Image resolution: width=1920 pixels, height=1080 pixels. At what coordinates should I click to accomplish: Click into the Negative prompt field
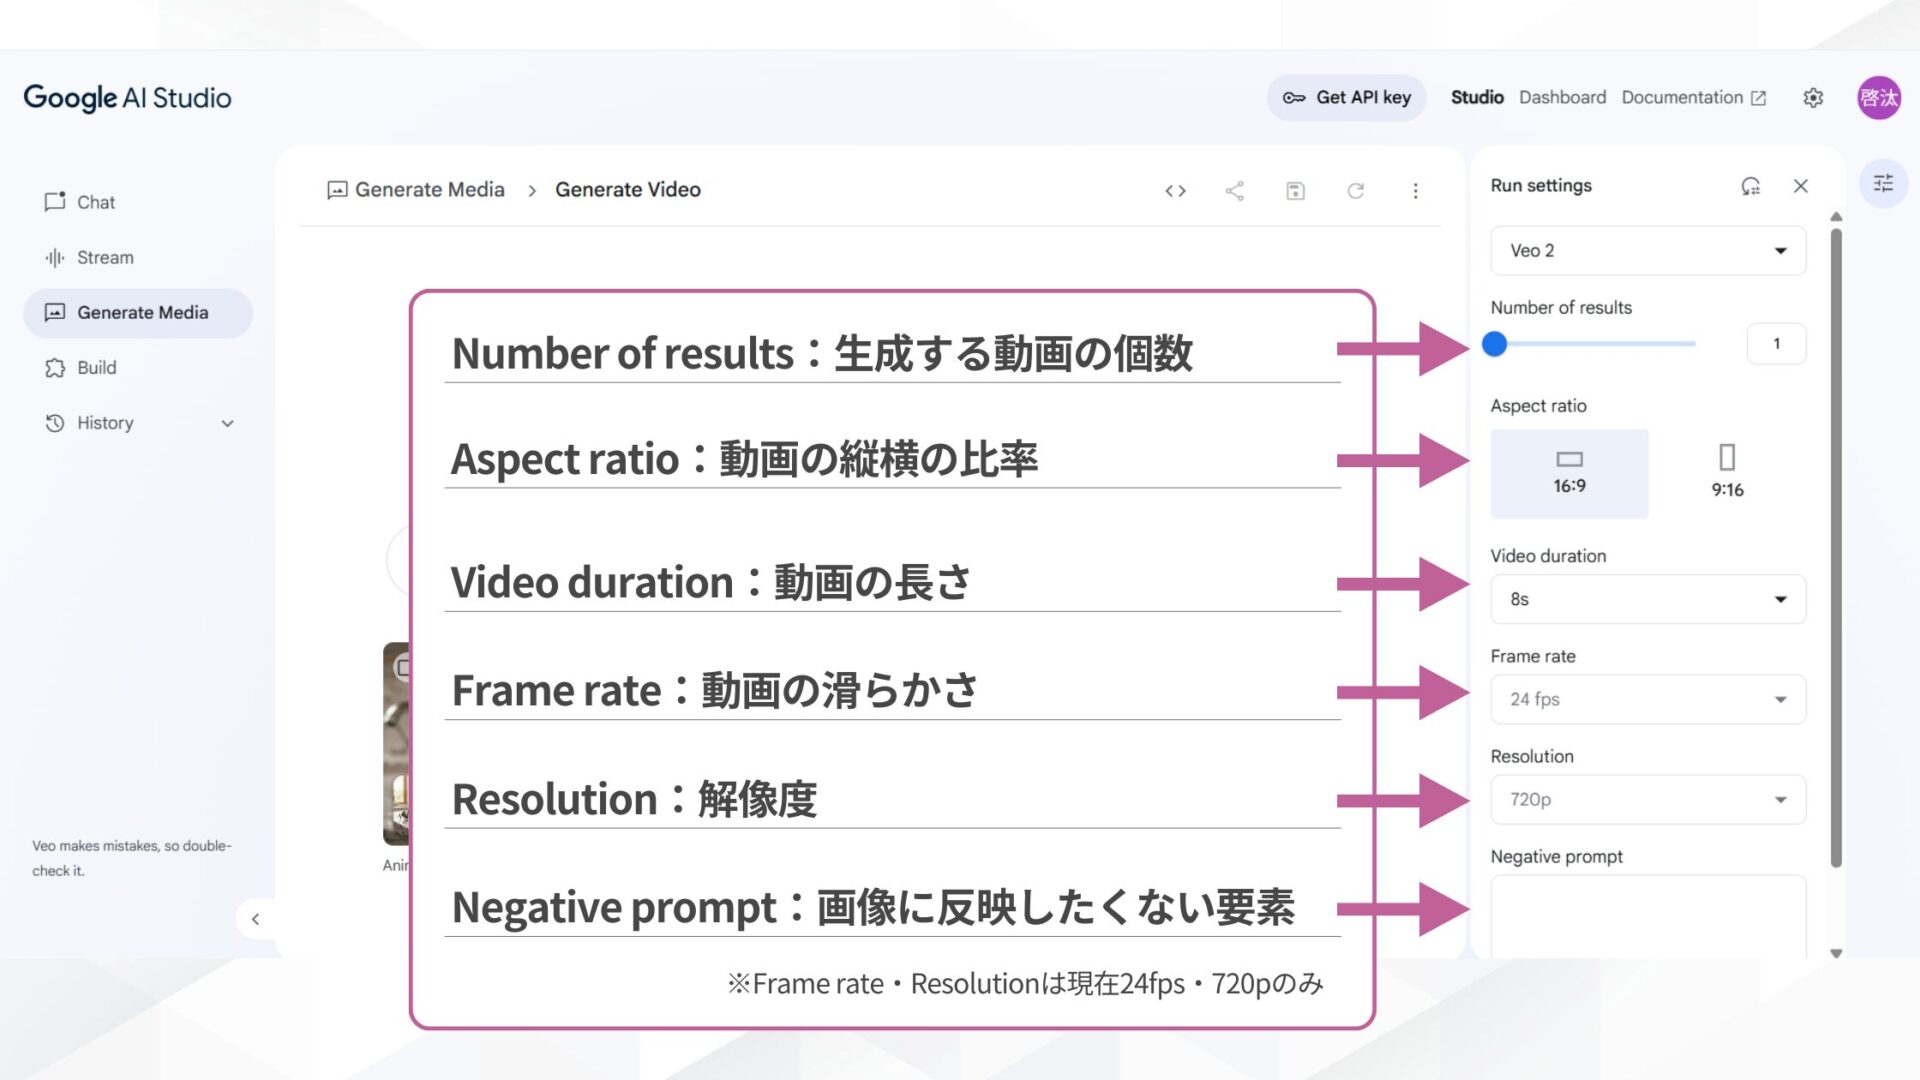(1648, 917)
